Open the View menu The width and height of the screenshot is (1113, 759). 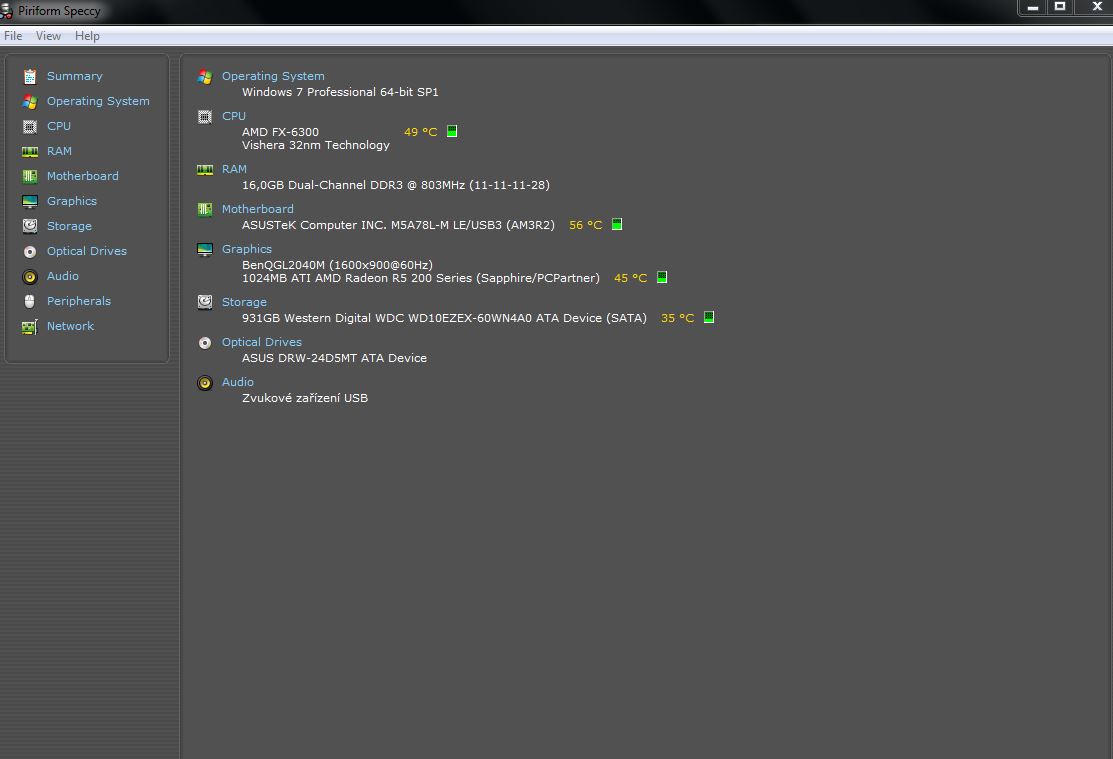point(48,36)
